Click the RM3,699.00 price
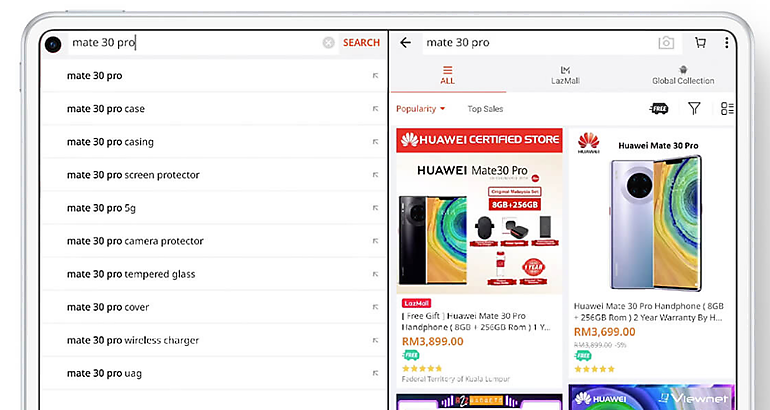The image size is (770, 410). [x=605, y=331]
